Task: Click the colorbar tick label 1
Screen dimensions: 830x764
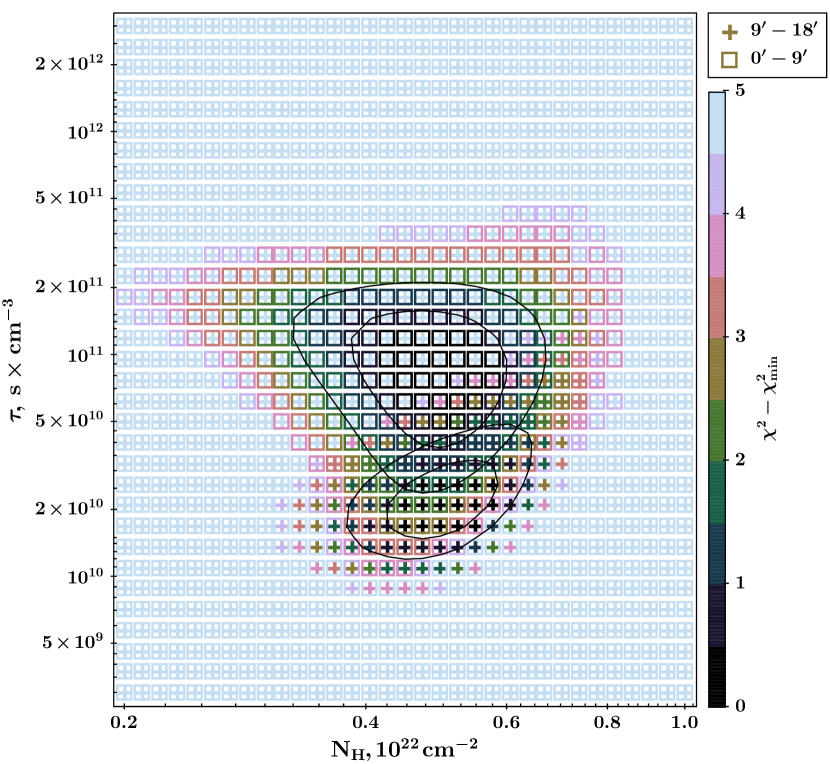Action: pos(740,582)
